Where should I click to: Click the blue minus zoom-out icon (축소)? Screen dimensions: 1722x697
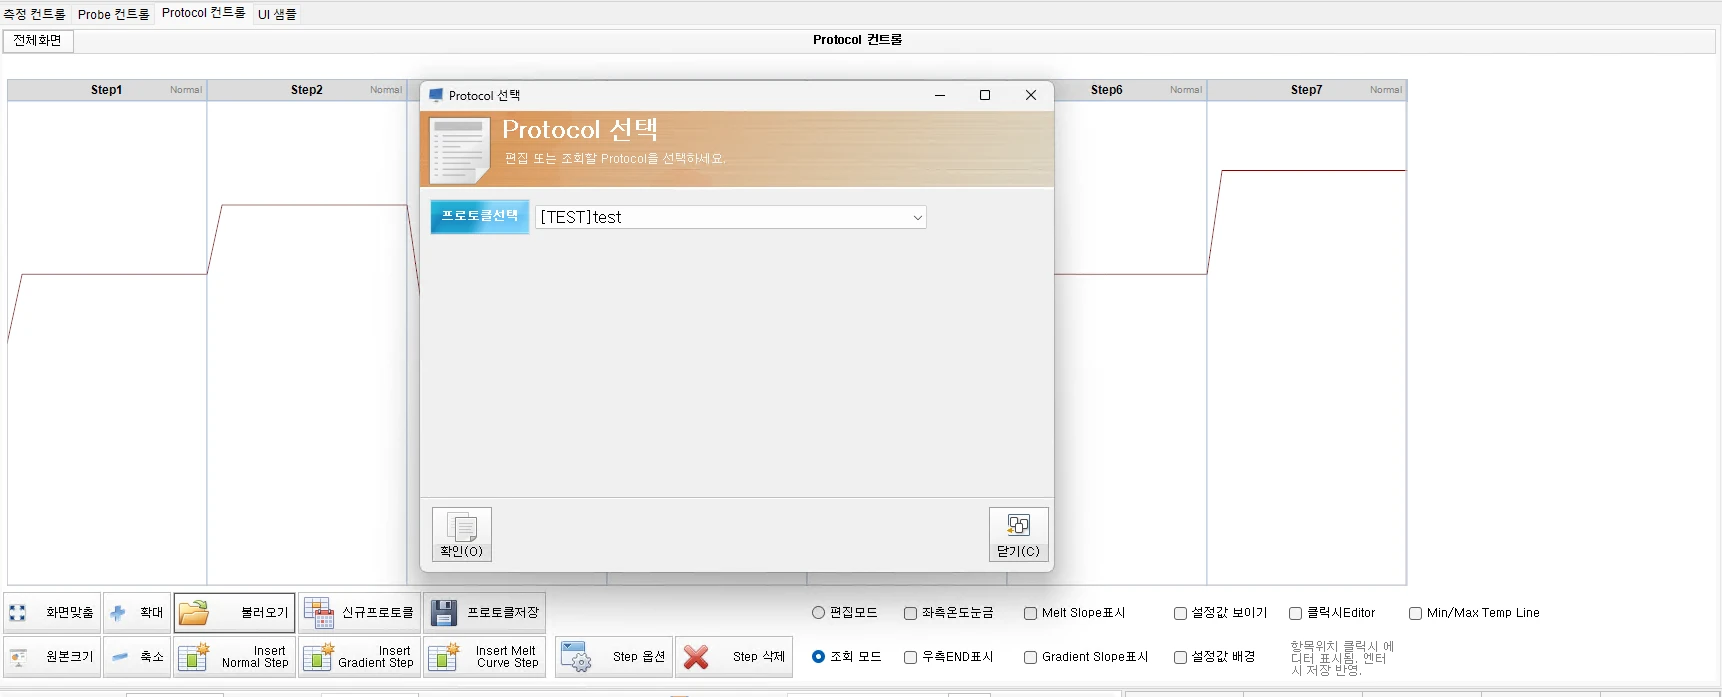click(120, 657)
